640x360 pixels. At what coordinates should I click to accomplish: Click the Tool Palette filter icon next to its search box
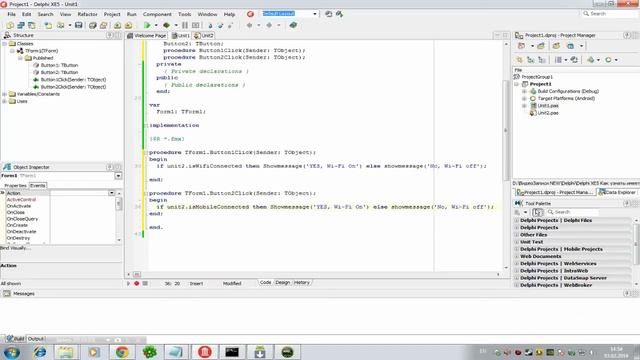click(x=538, y=212)
